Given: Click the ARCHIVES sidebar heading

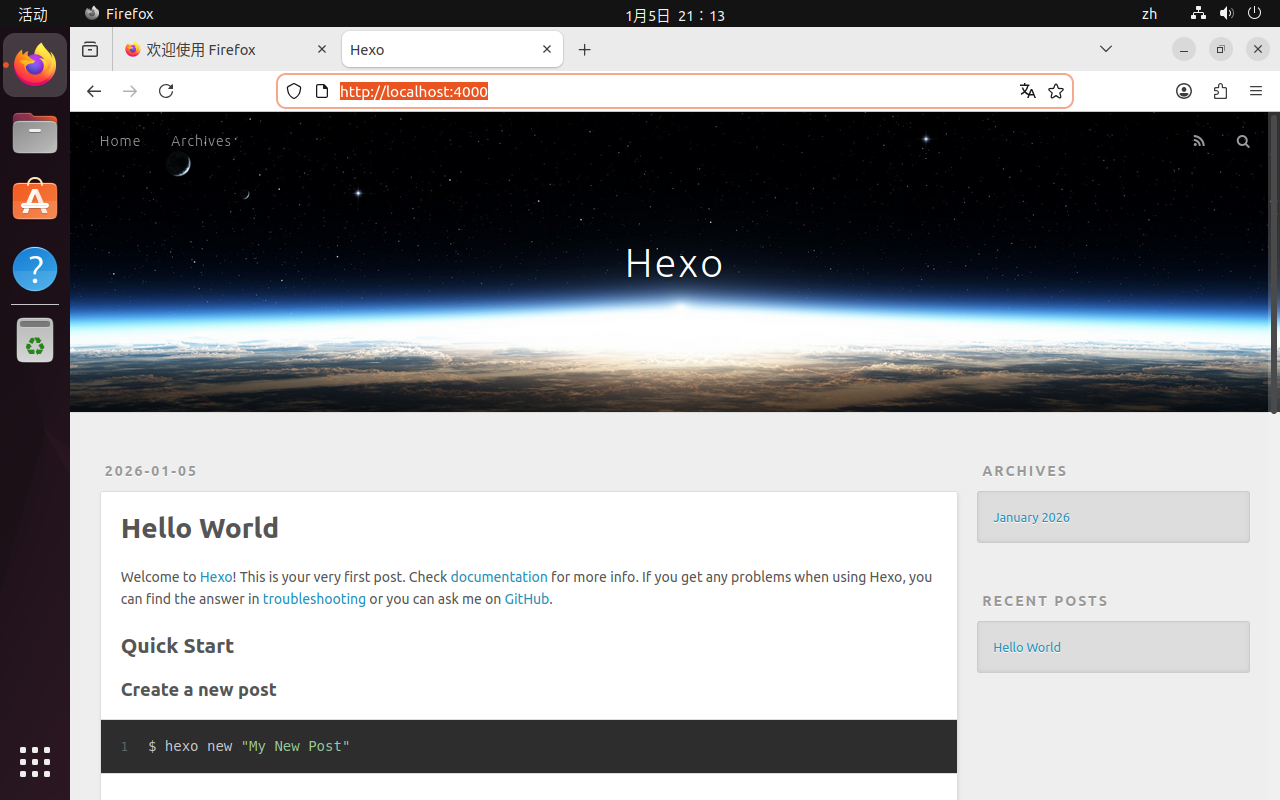Looking at the screenshot, I should tap(1025, 471).
